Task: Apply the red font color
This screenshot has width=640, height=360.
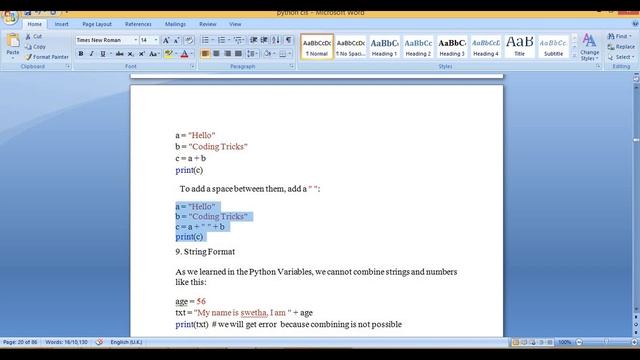Action: (184, 54)
